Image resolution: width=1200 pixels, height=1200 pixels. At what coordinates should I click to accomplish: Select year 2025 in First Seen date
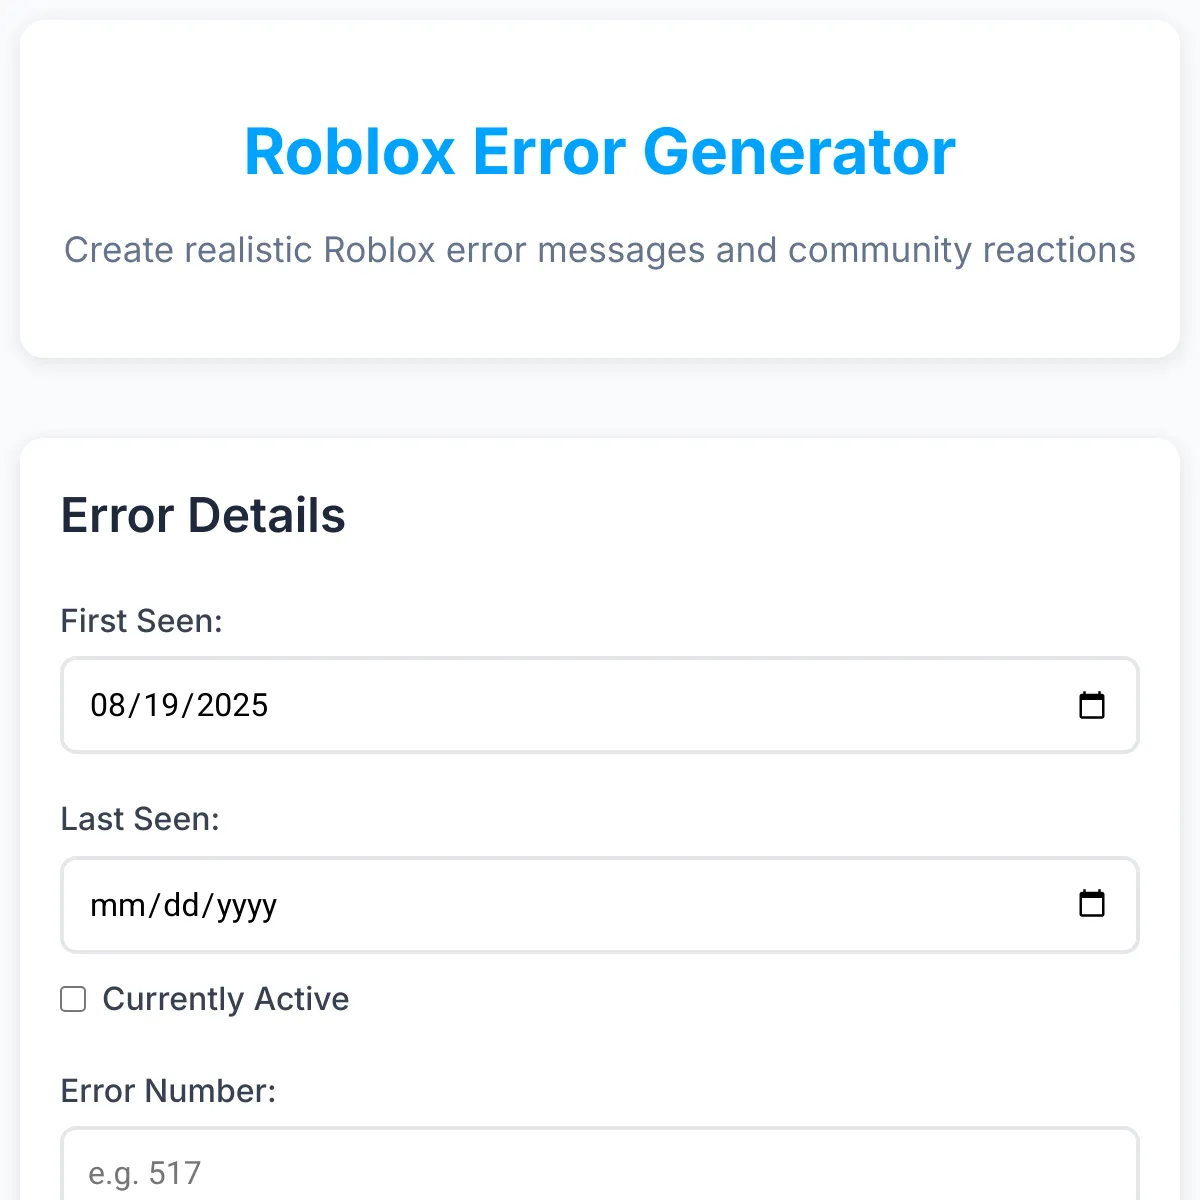(x=232, y=705)
